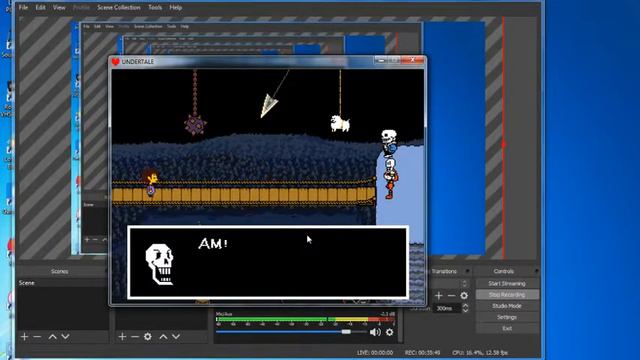Adjust the Mic/Aux volume slider handle
The height and width of the screenshot is (360, 640).
[x=346, y=332]
